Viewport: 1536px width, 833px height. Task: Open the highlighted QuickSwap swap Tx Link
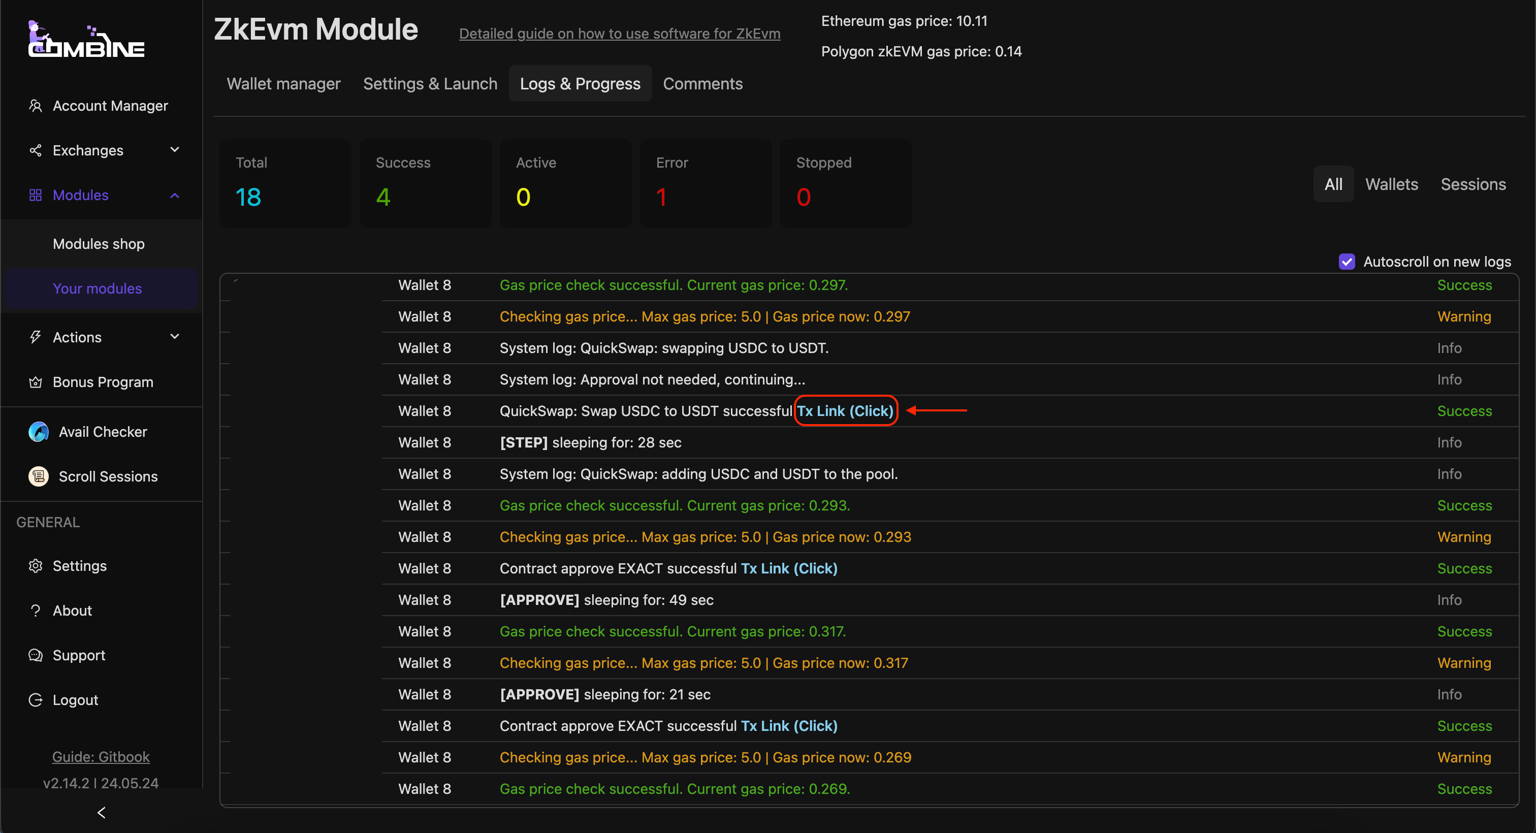coord(845,411)
